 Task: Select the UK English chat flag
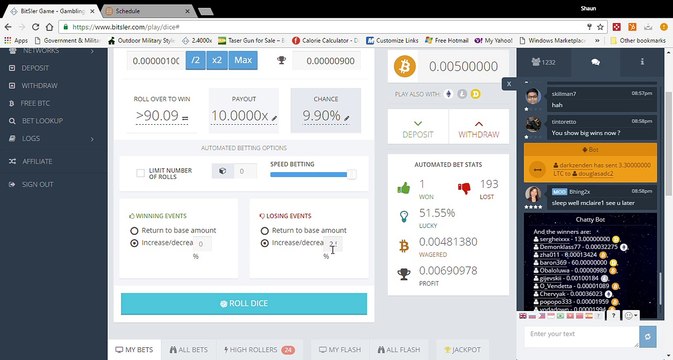[x=522, y=316]
